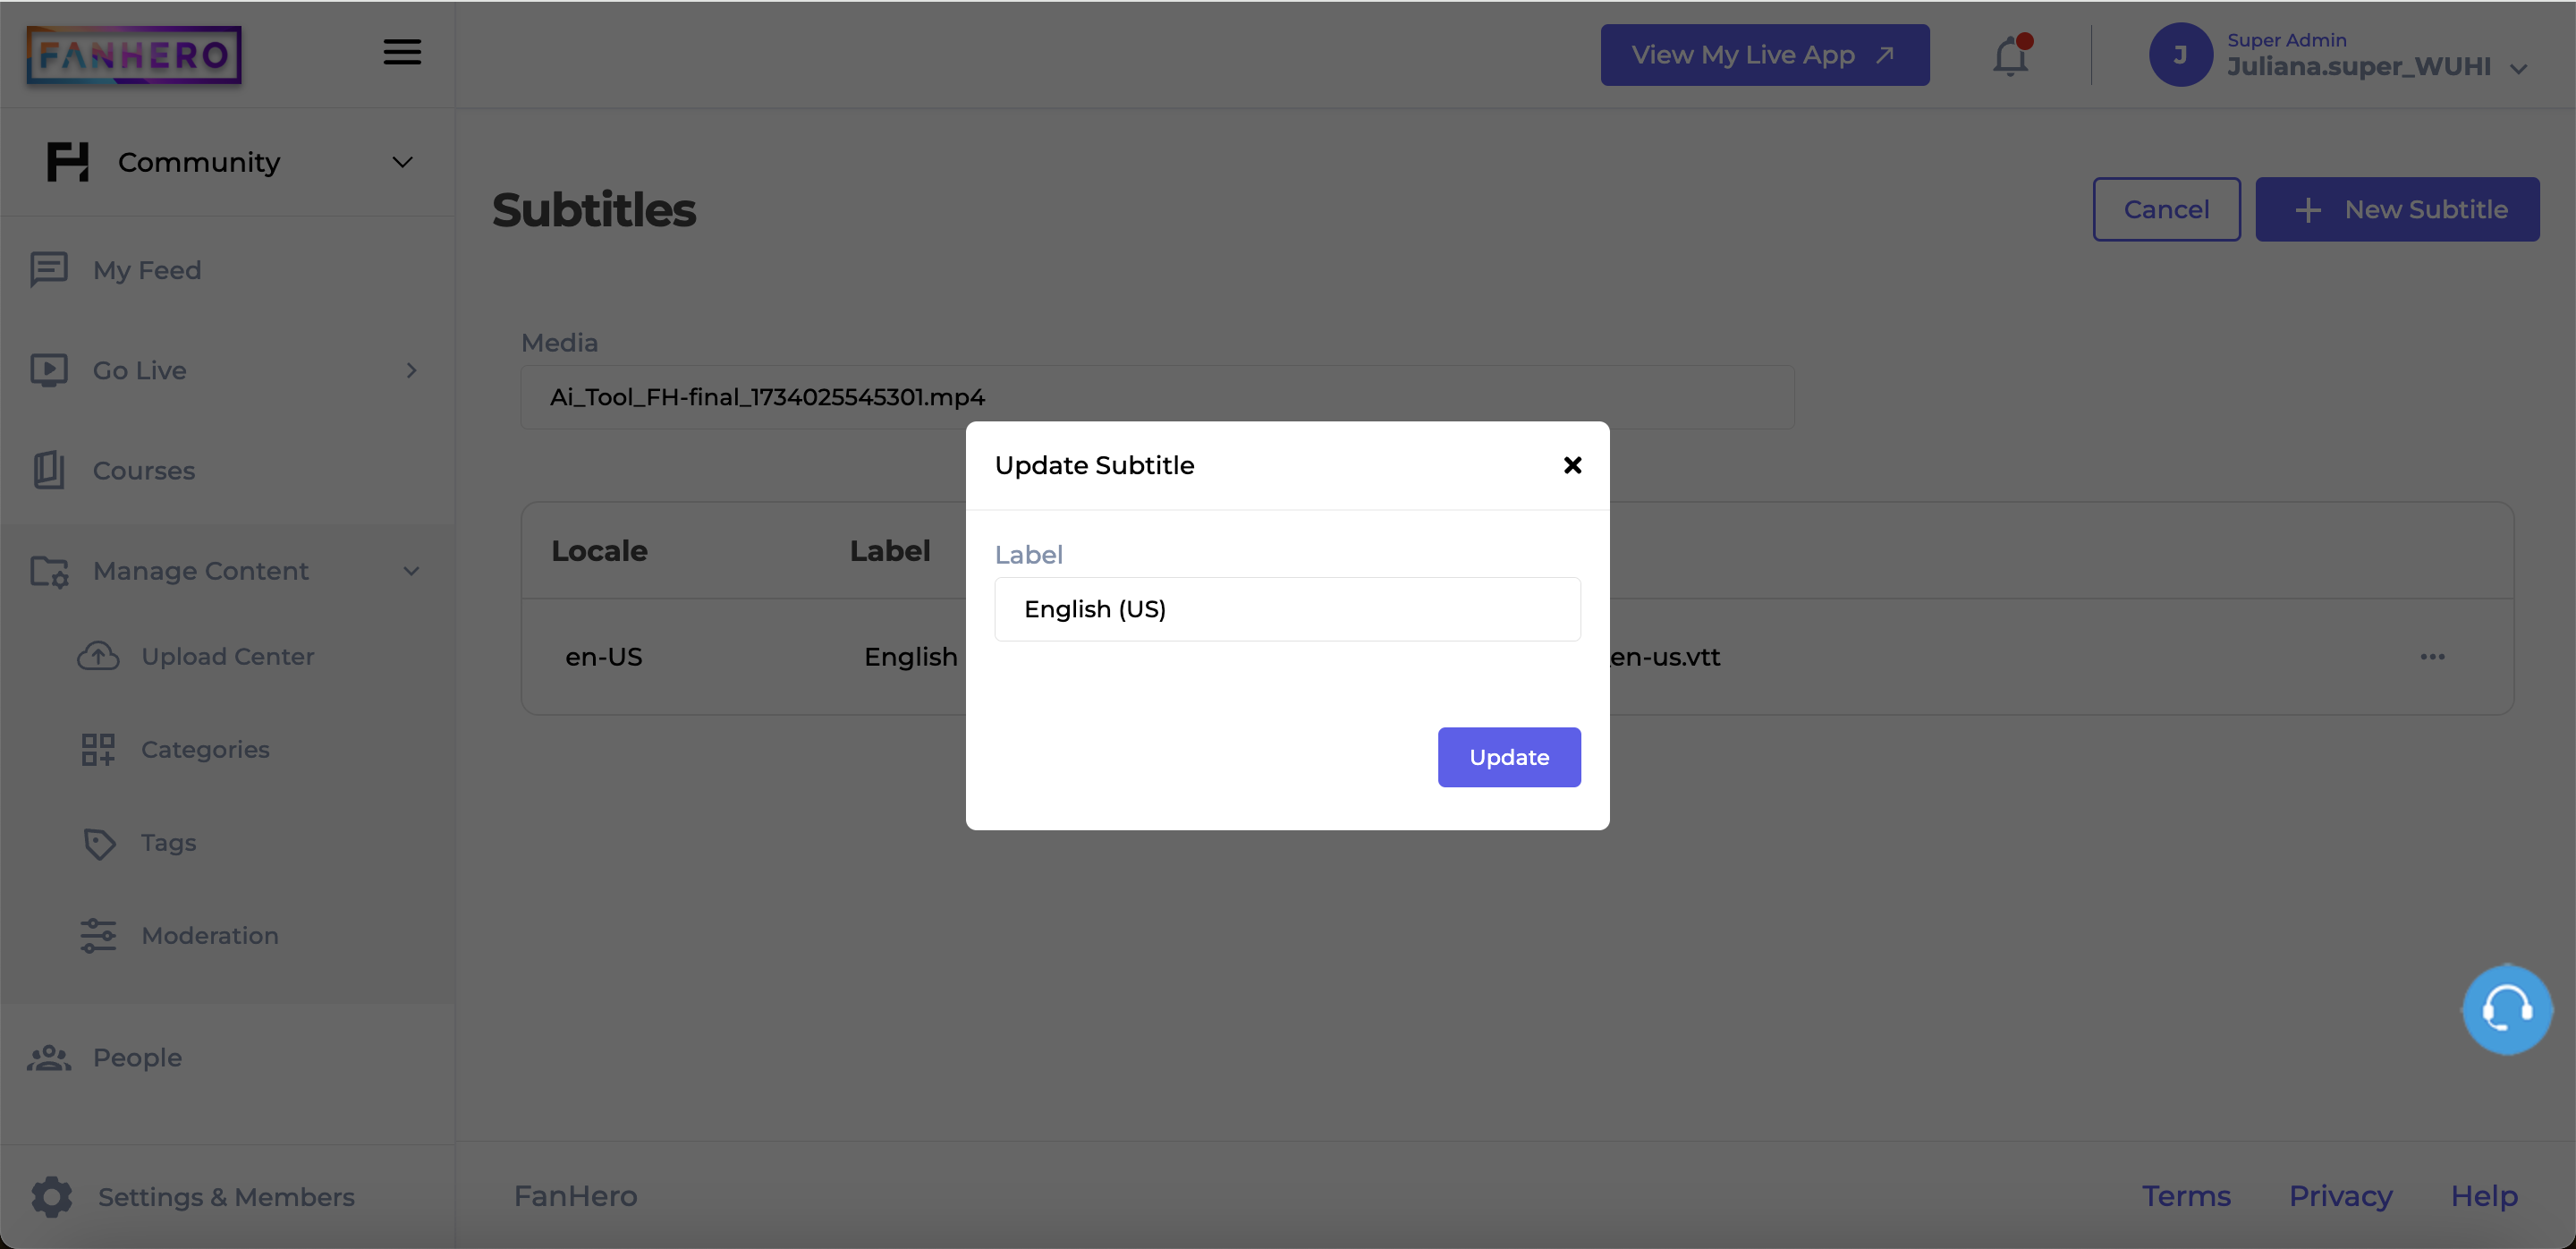
Task: Click the Courses icon
Action: [x=49, y=470]
